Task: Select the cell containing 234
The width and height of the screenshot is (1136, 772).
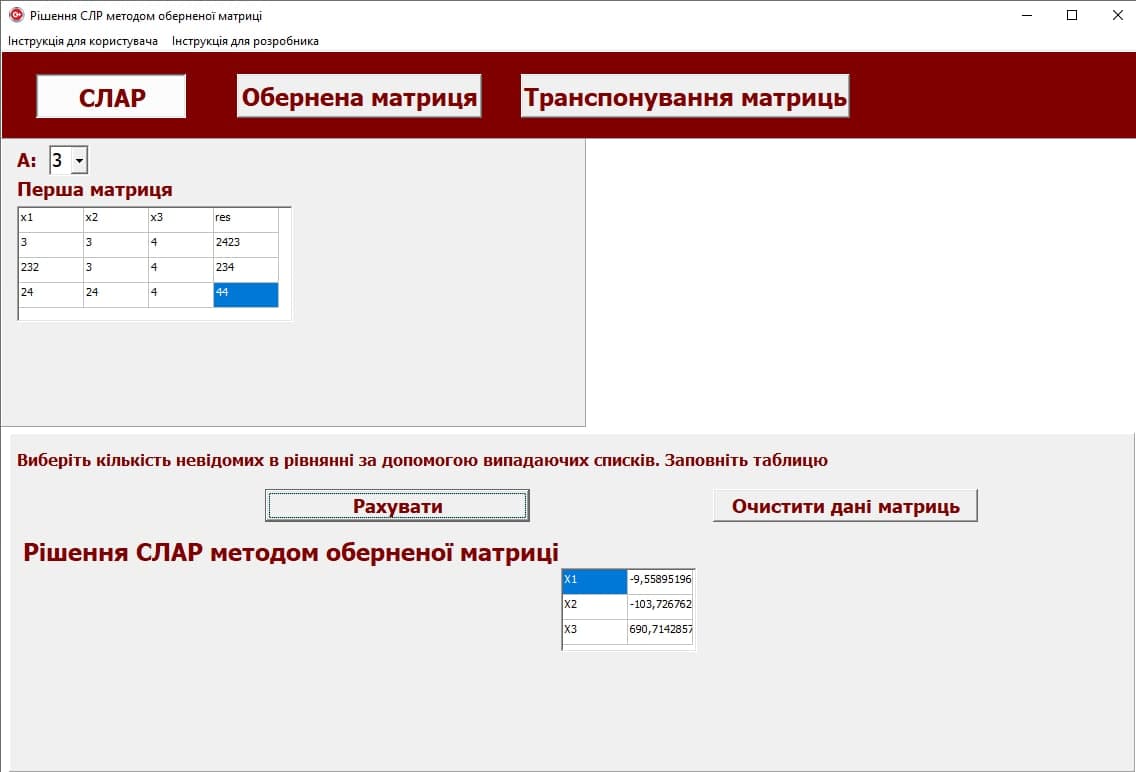Action: pos(246,269)
